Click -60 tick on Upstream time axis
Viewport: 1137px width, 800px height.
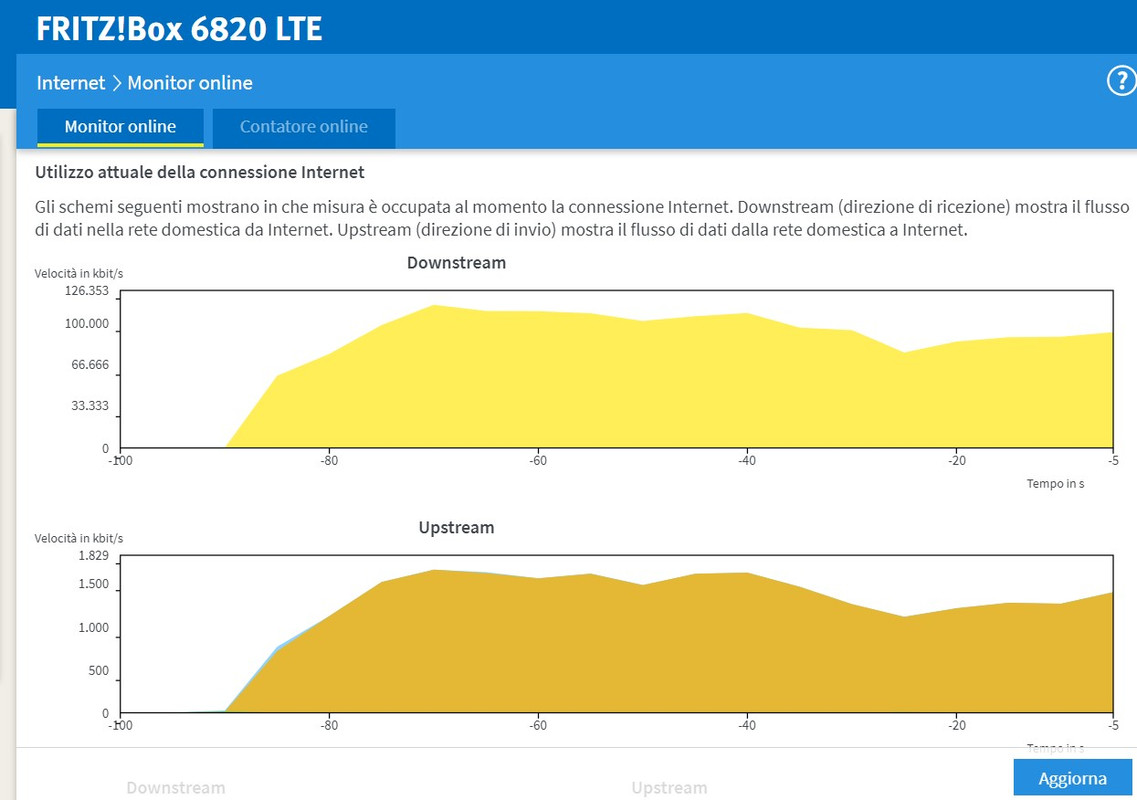click(x=537, y=725)
